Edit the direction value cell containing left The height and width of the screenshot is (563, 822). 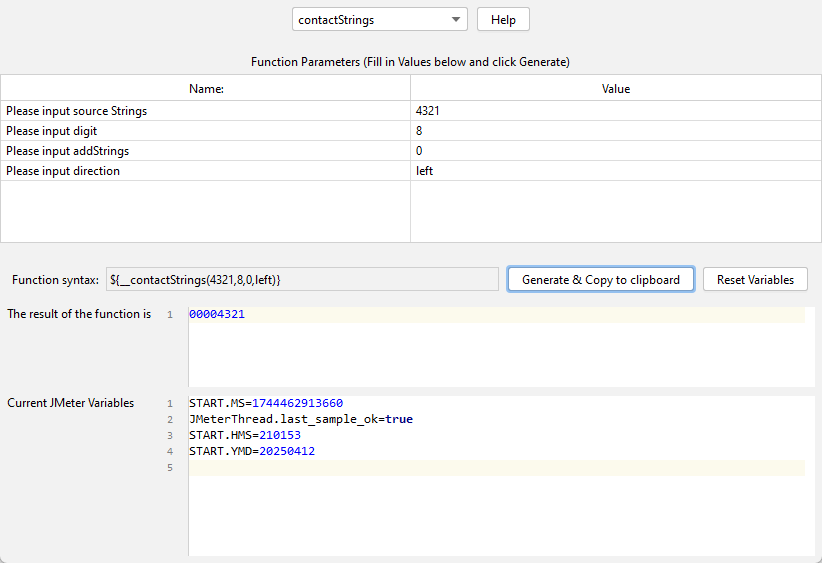(x=614, y=171)
